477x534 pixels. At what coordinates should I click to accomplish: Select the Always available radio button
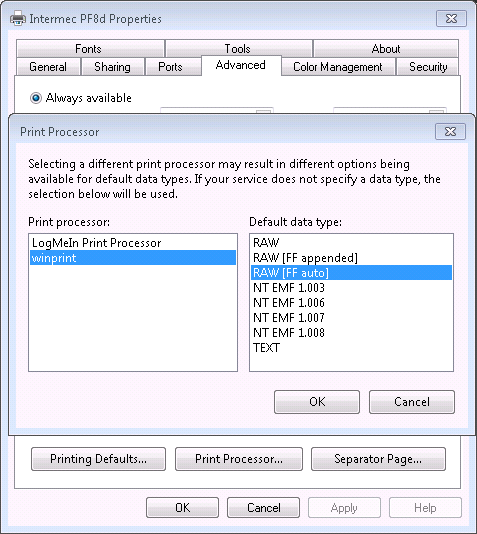click(36, 98)
